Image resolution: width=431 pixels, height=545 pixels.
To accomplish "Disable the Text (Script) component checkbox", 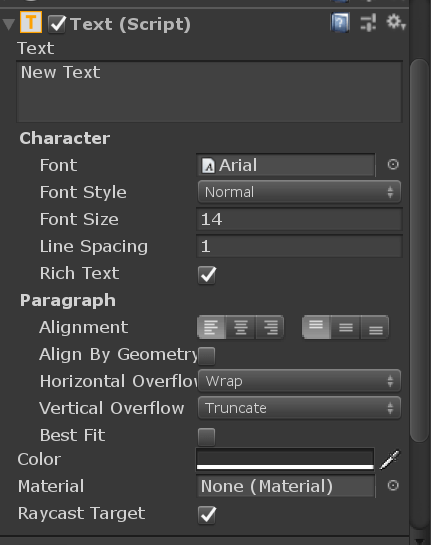I will click(x=57, y=24).
